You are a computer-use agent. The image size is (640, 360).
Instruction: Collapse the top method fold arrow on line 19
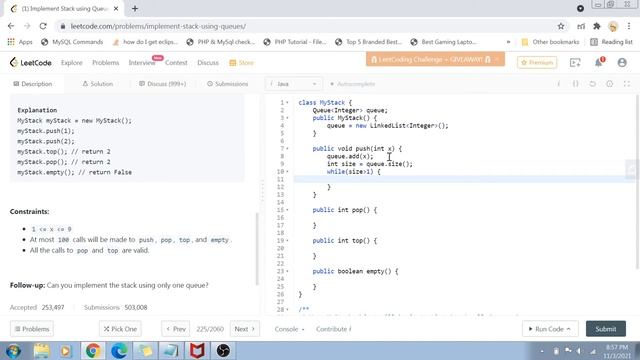287,240
